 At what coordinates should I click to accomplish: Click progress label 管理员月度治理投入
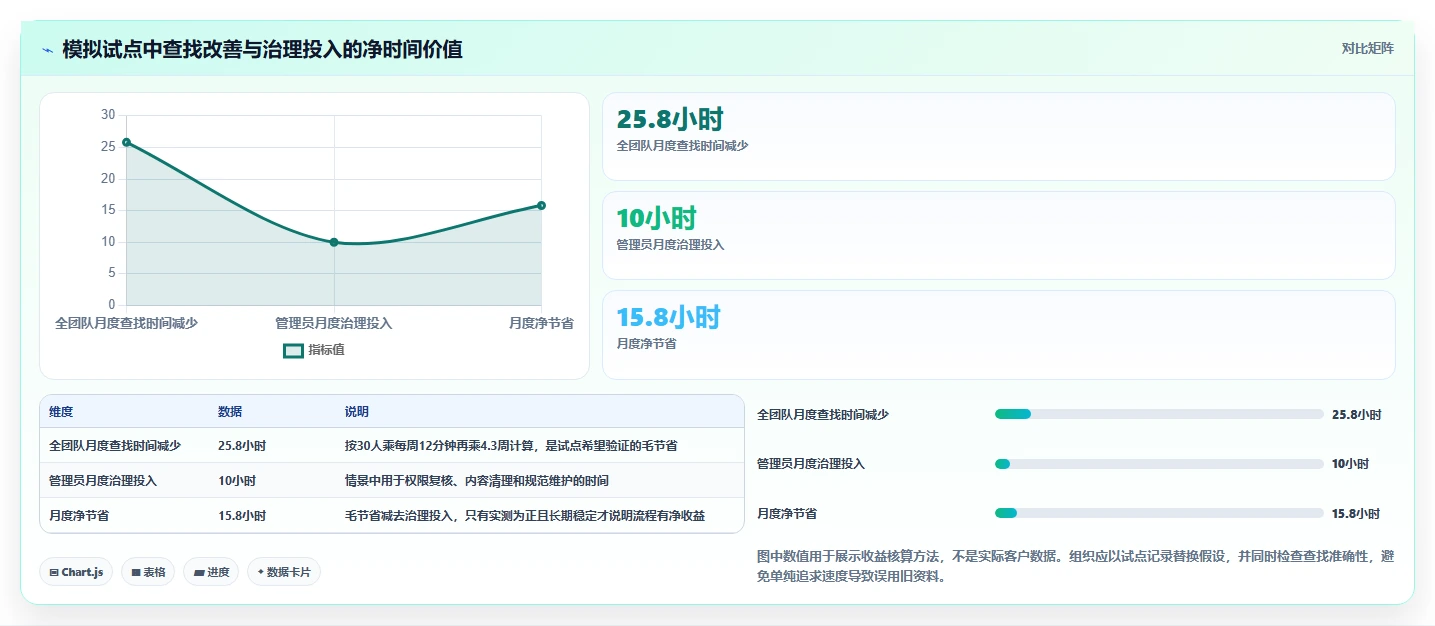pyautogui.click(x=811, y=464)
